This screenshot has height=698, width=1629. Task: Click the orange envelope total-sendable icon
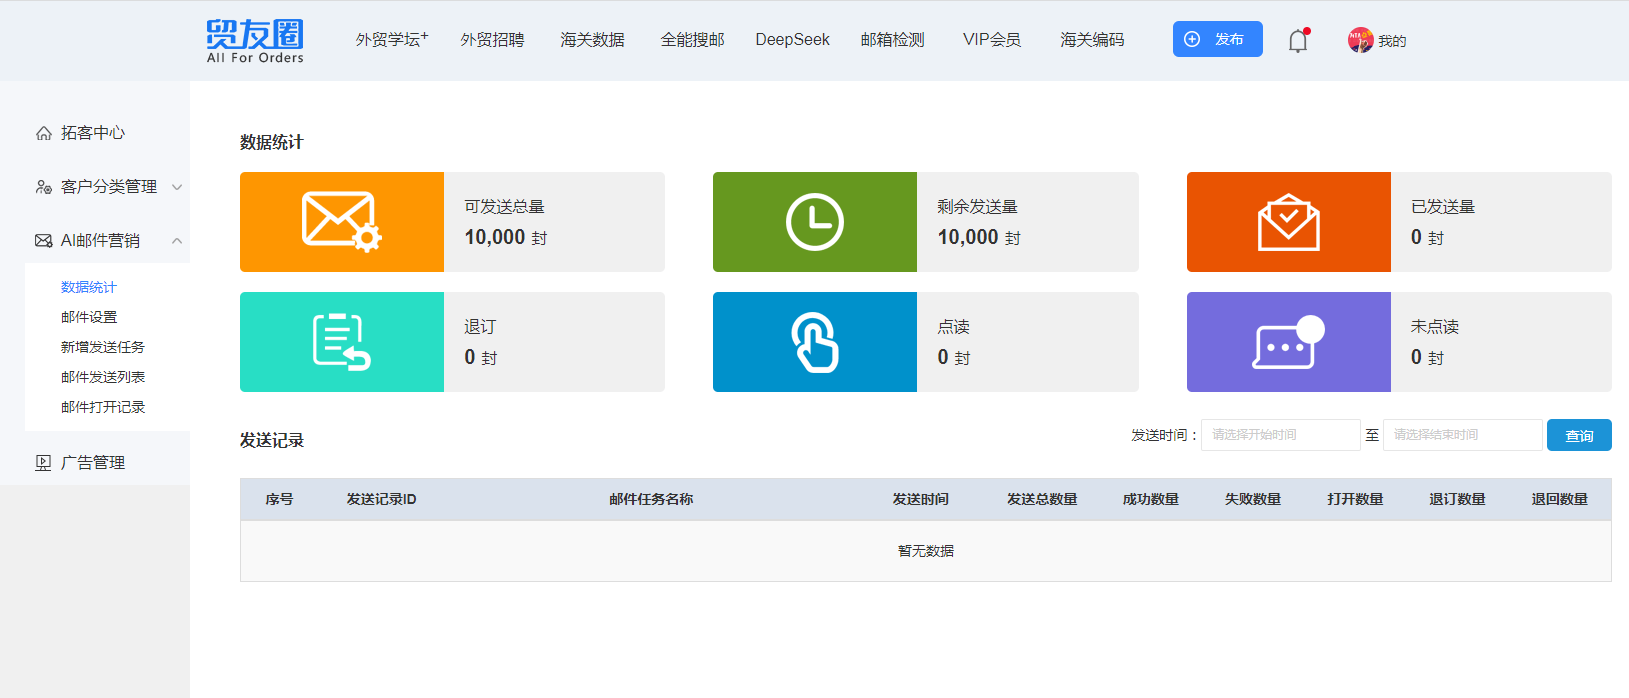[x=341, y=222]
